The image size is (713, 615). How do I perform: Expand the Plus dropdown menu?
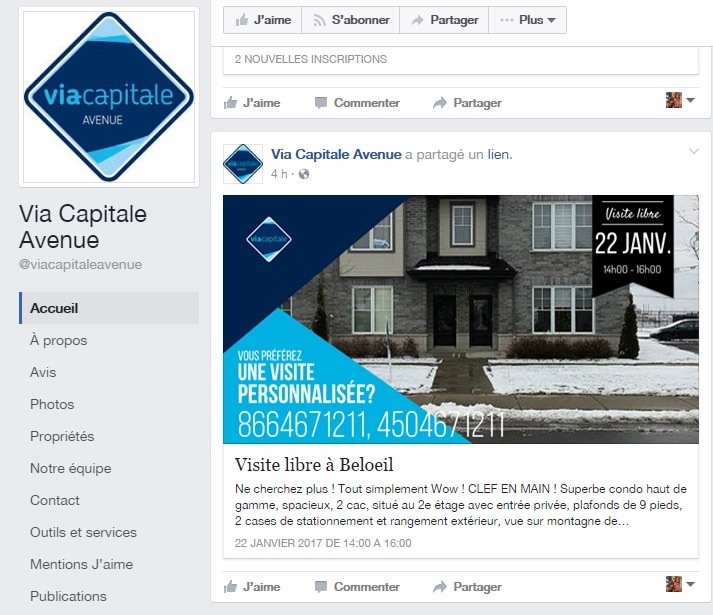527,20
